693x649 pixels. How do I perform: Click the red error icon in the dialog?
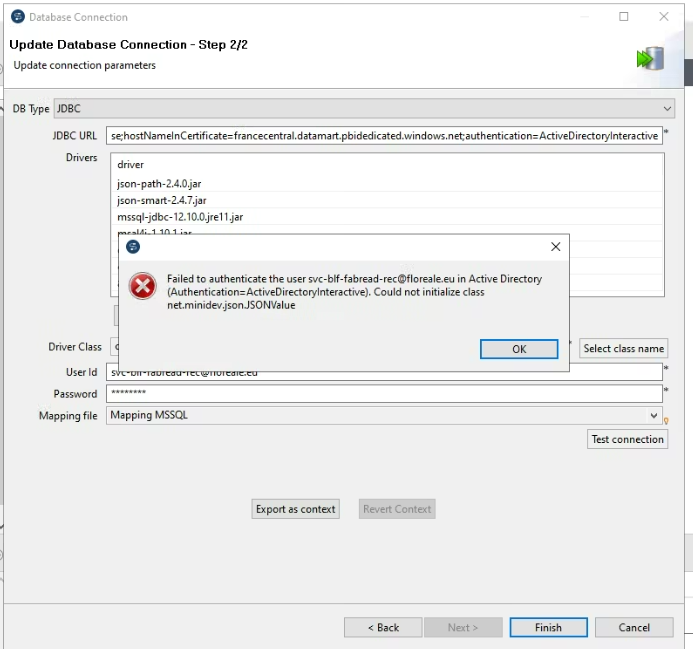pos(142,286)
